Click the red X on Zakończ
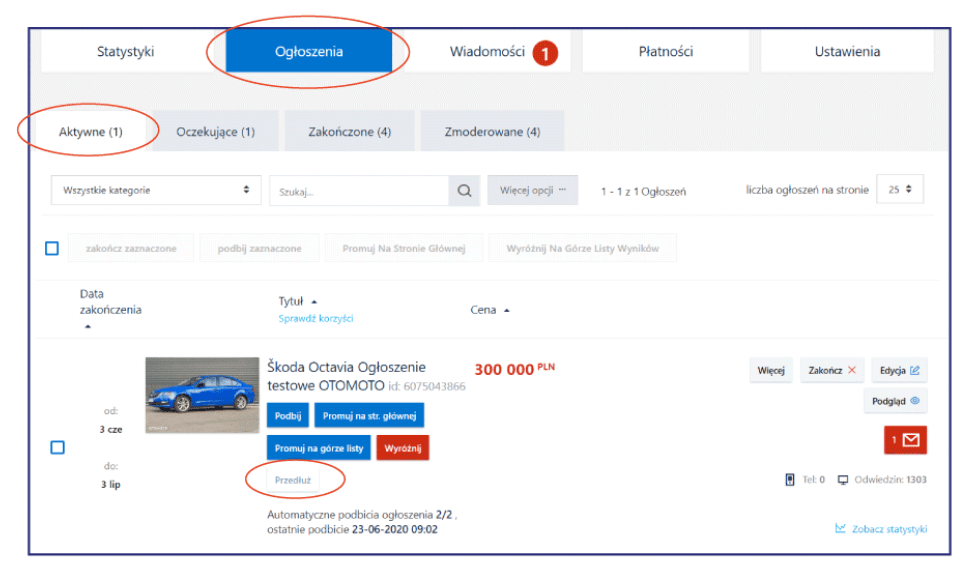Image resolution: width=980 pixels, height=586 pixels. pos(852,370)
